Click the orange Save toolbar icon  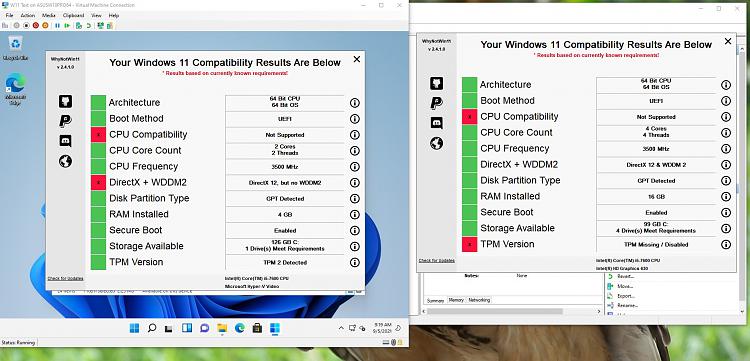(45, 25)
